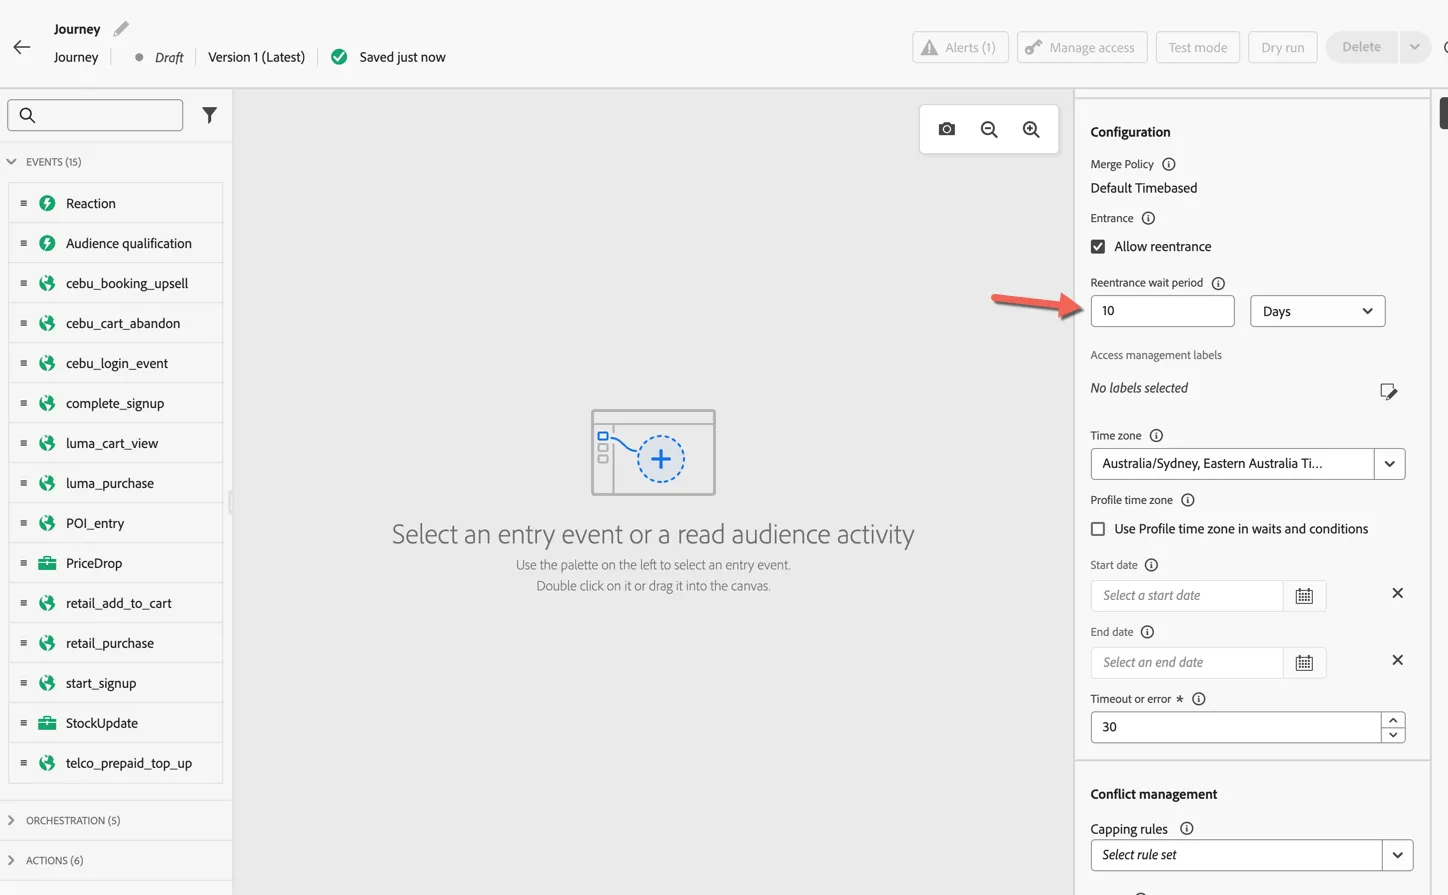Click the back arrow icon

click(21, 47)
